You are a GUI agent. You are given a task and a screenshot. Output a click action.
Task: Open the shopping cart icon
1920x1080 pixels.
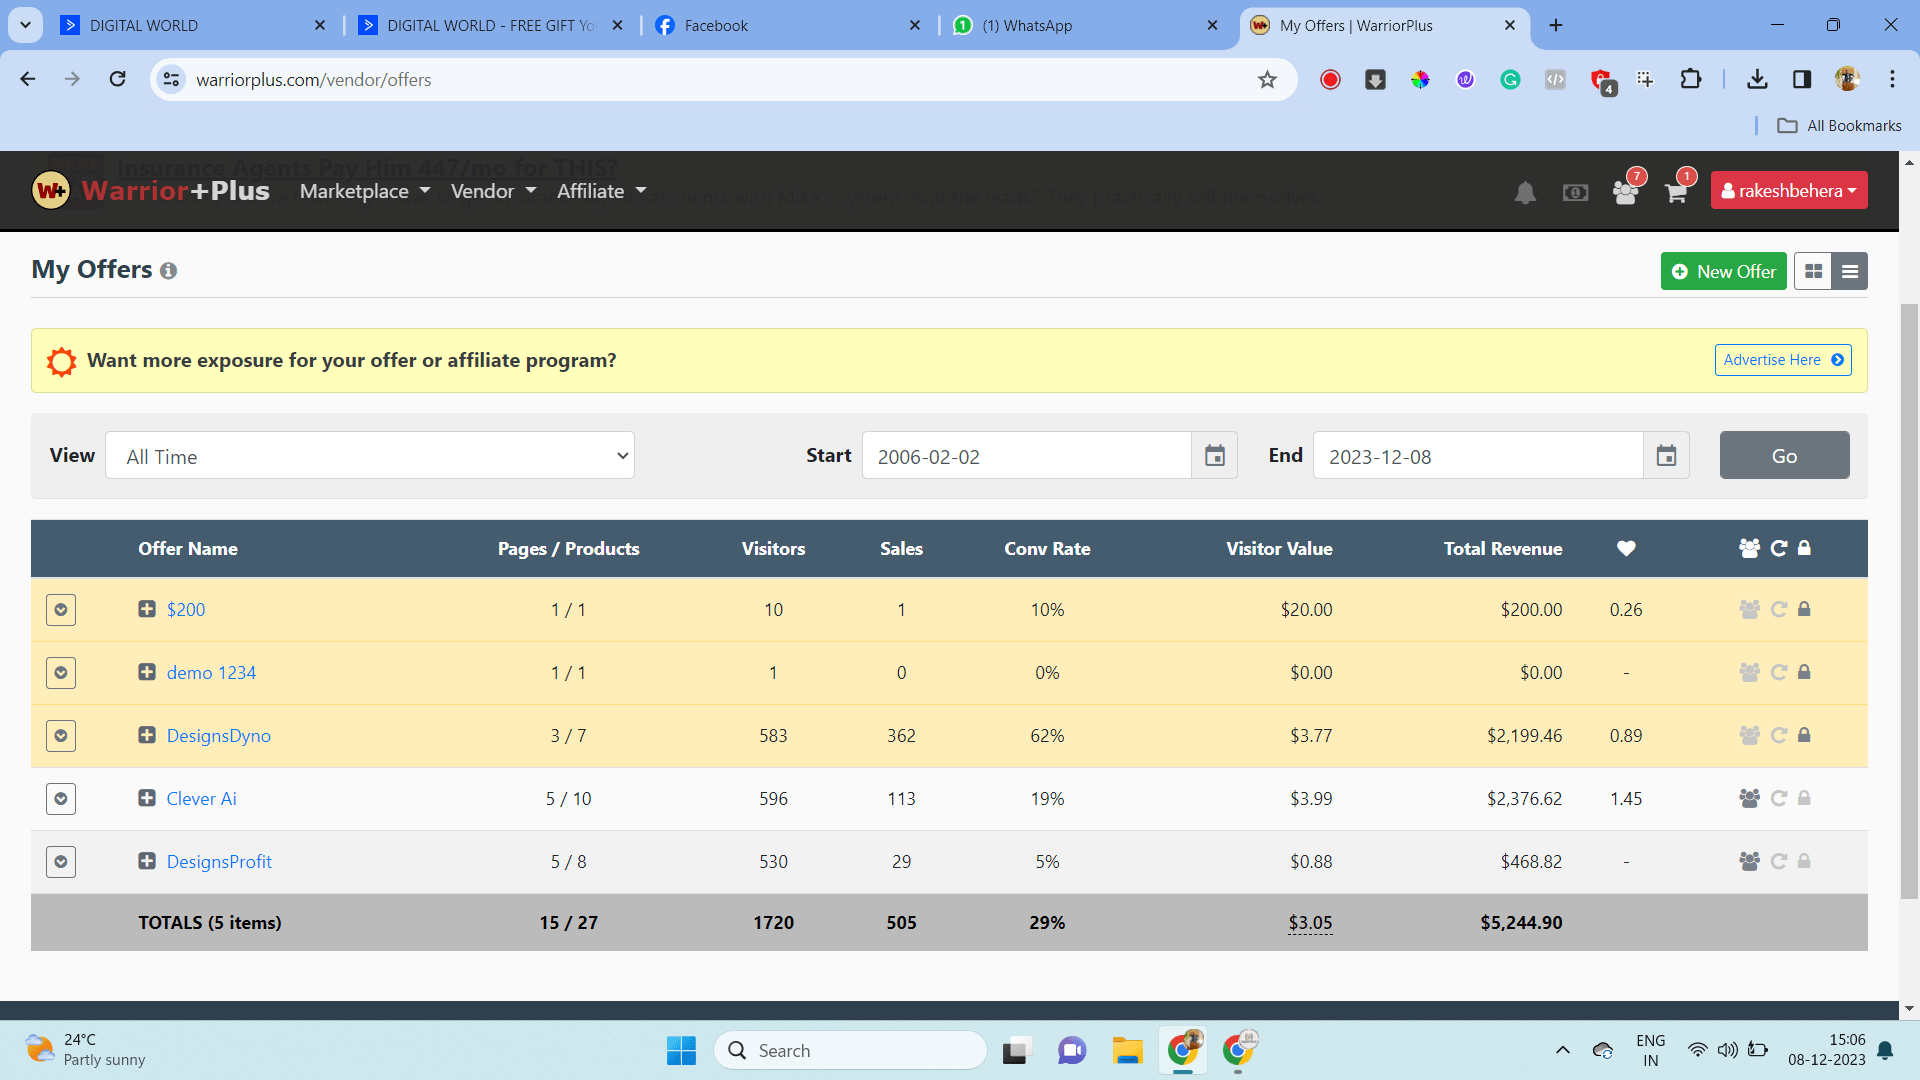pos(1677,192)
